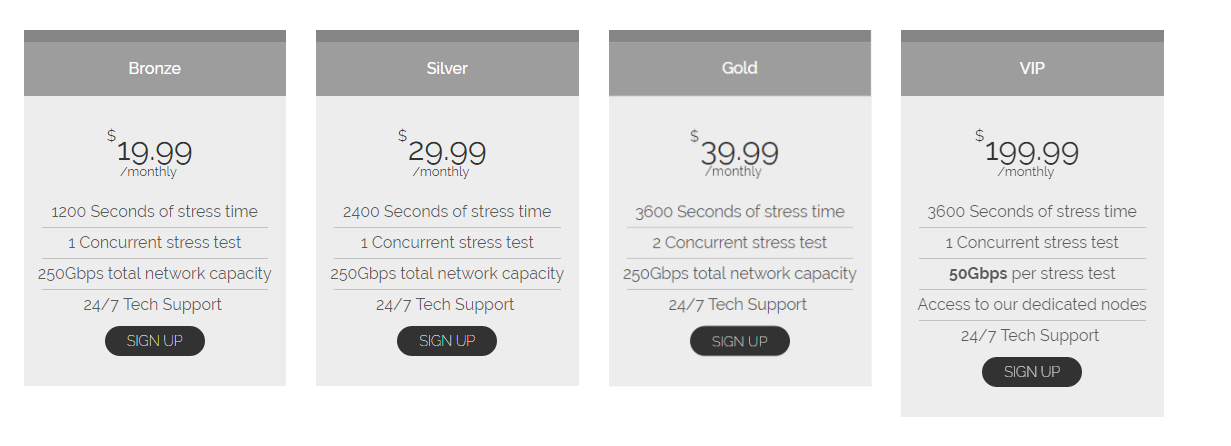This screenshot has height=446, width=1231.
Task: Select the Bronze plan header
Action: [x=155, y=69]
